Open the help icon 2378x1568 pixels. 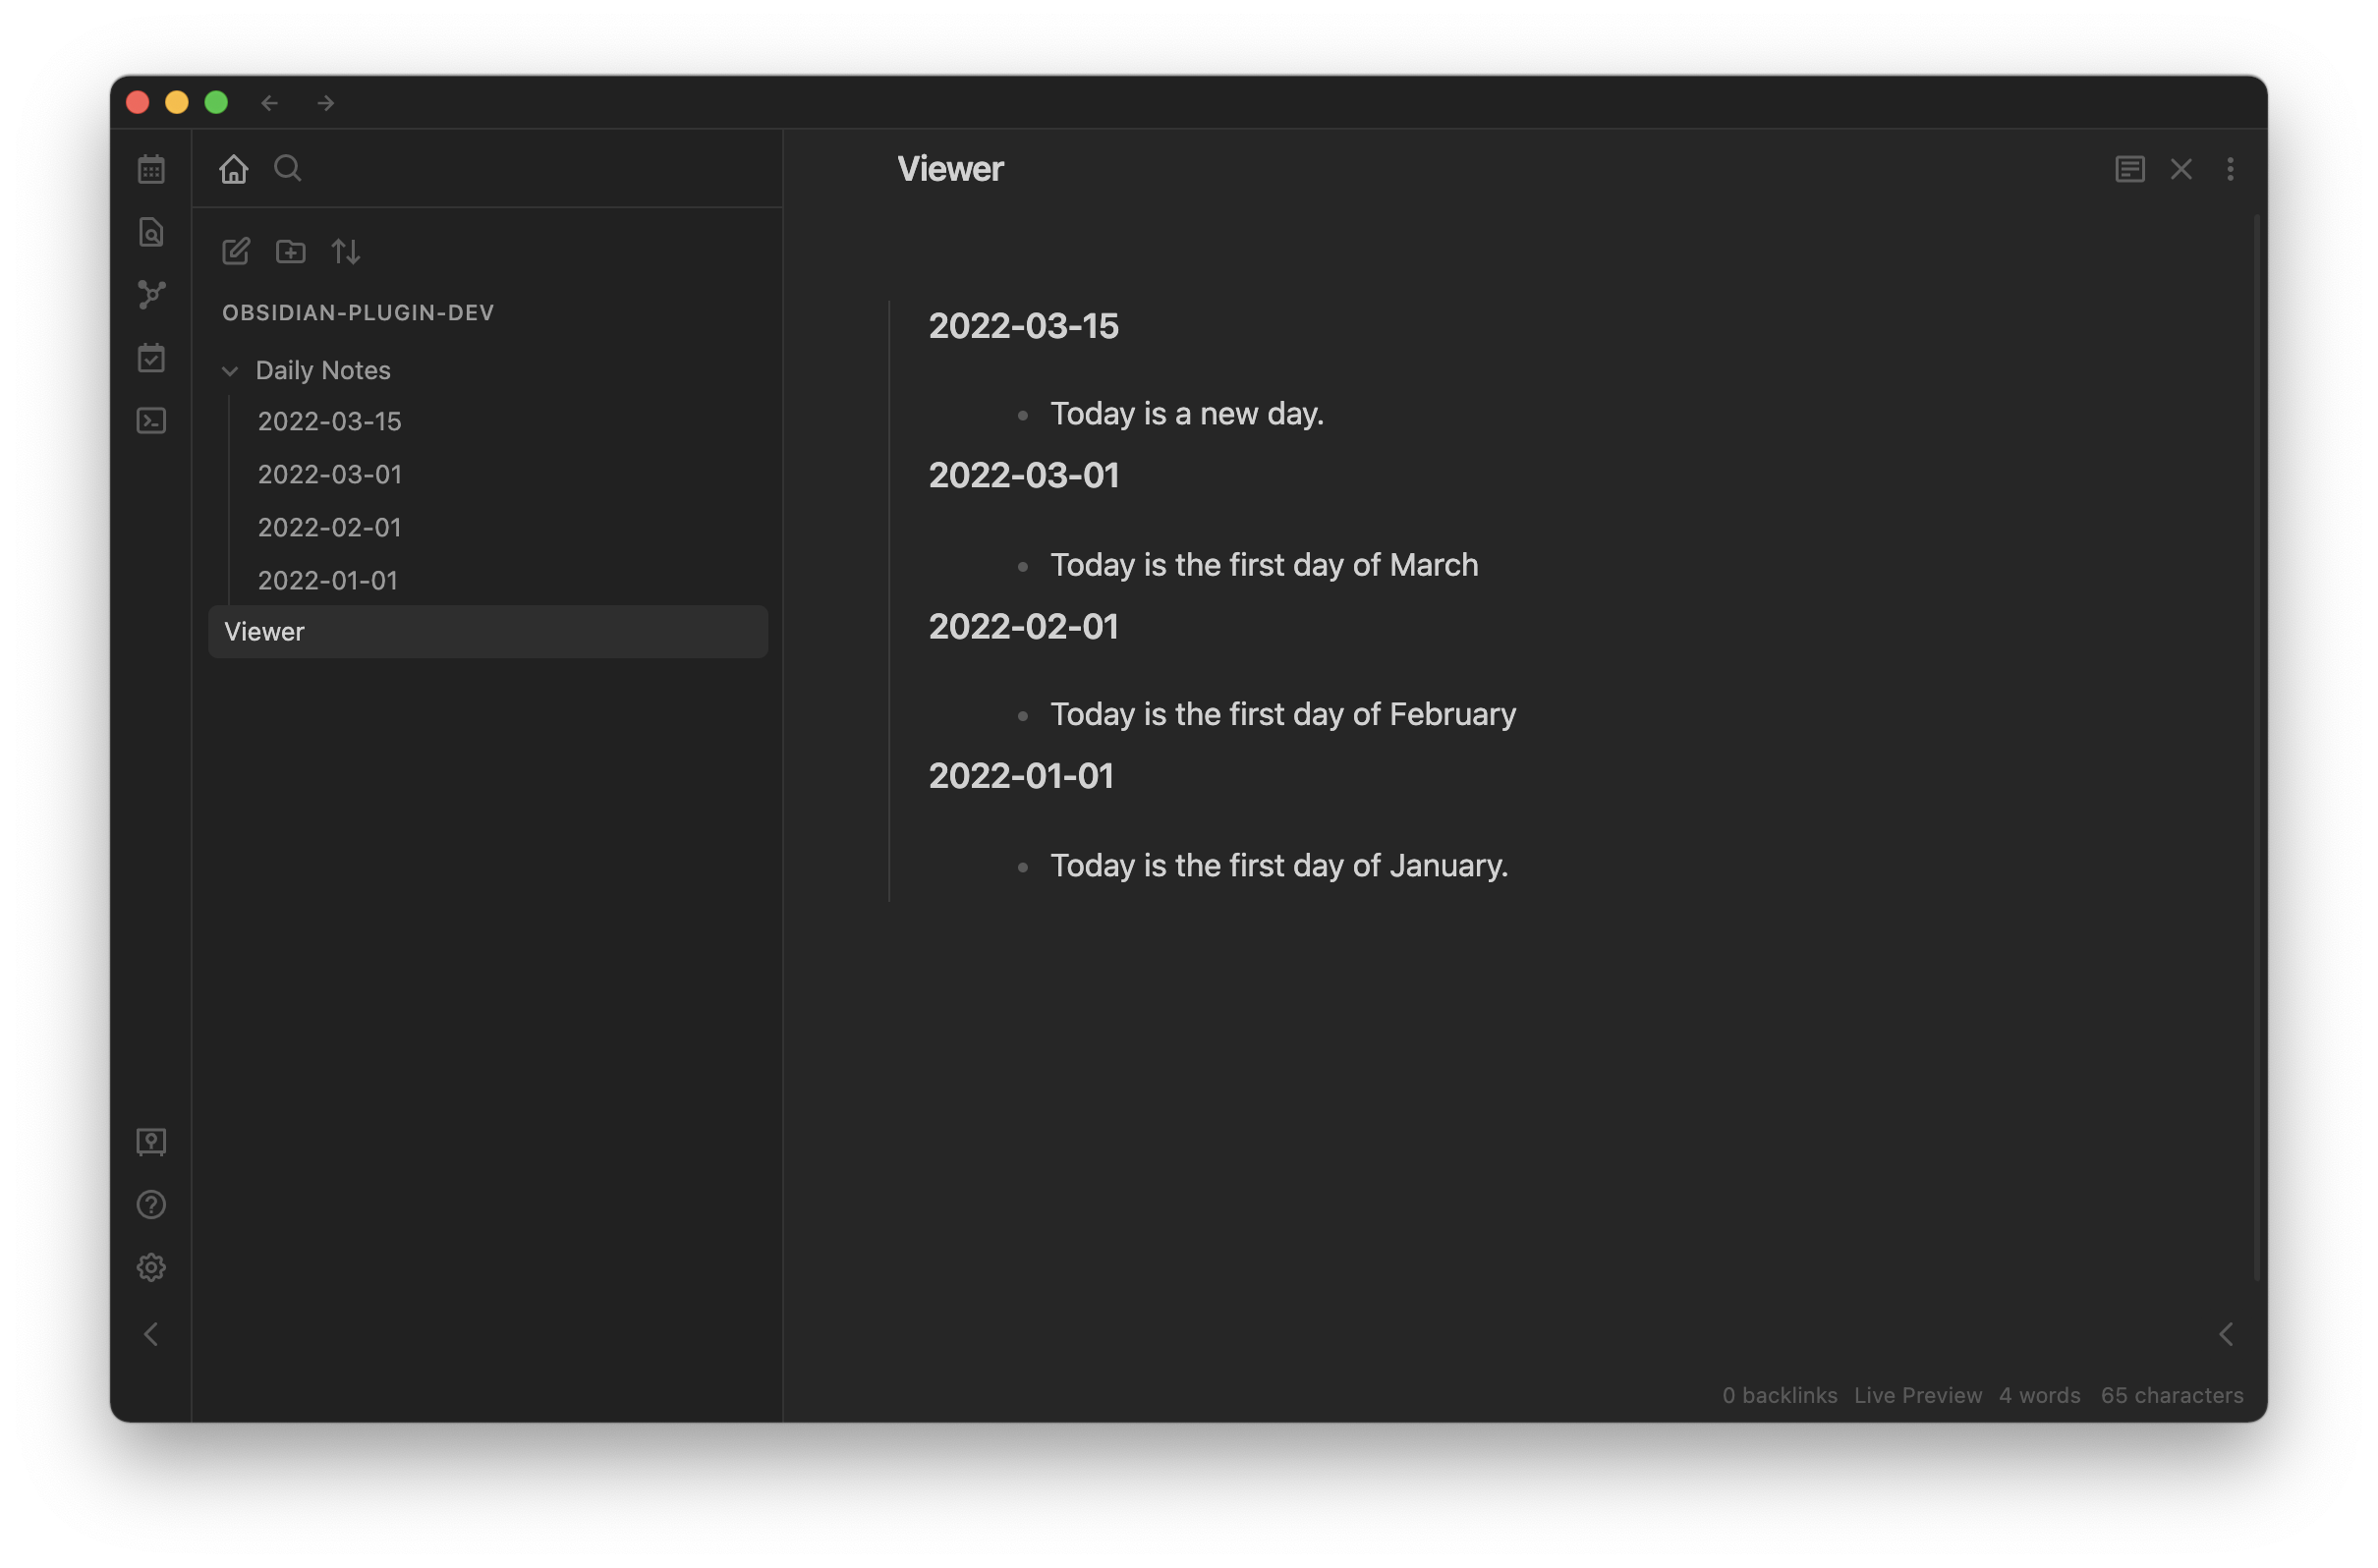151,1205
